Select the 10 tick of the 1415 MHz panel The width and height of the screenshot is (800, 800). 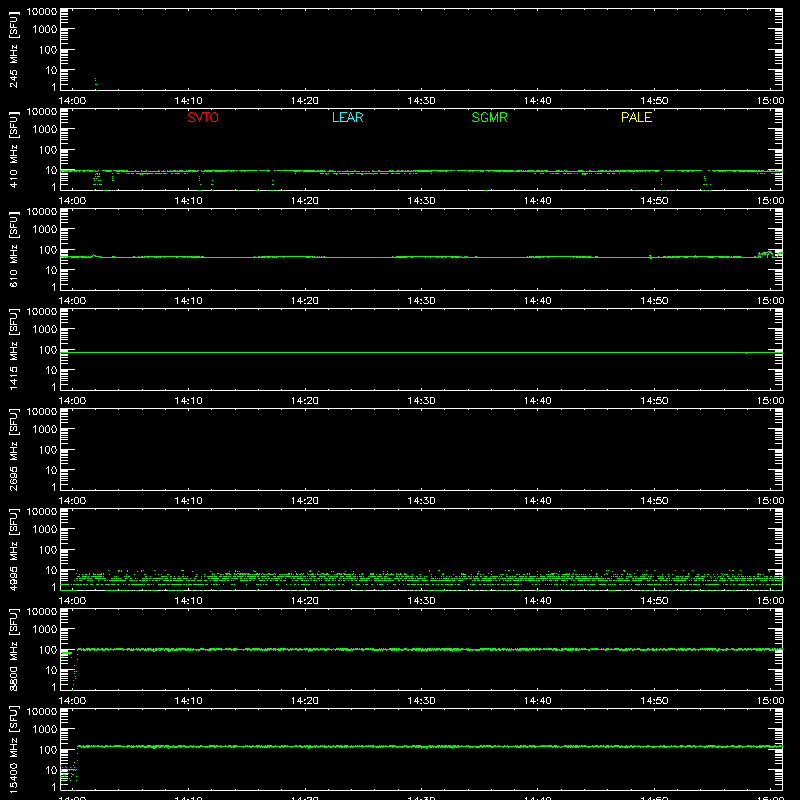[x=51, y=370]
